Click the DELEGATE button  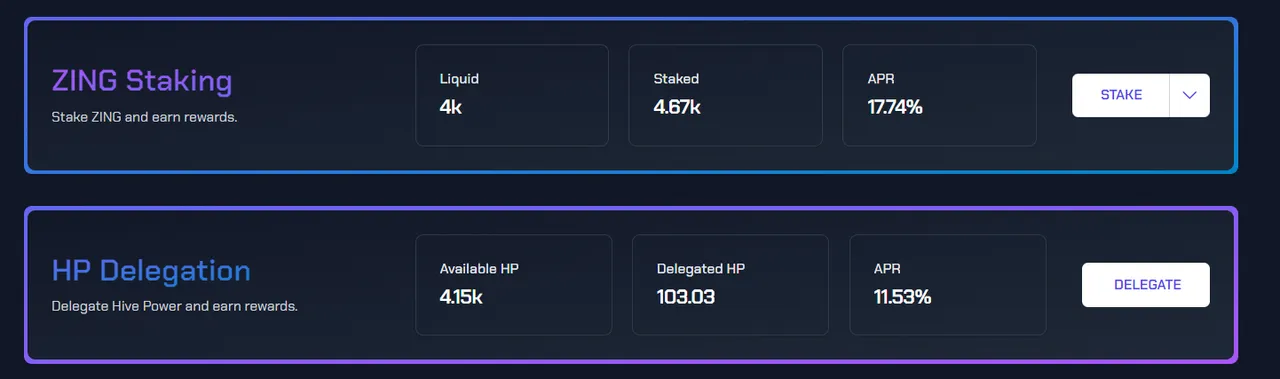(x=1146, y=285)
